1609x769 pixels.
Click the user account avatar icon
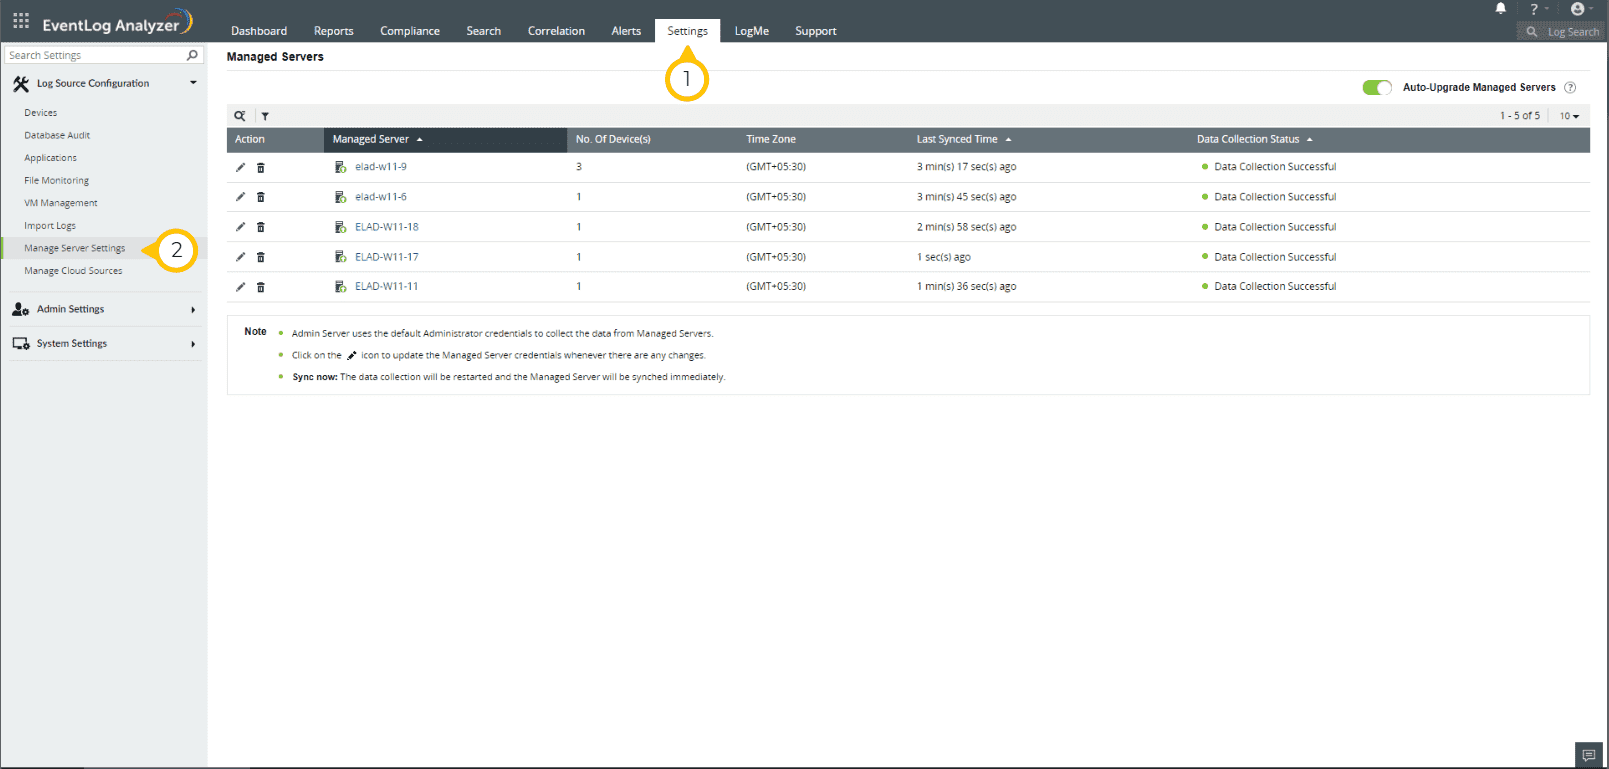tap(1577, 9)
